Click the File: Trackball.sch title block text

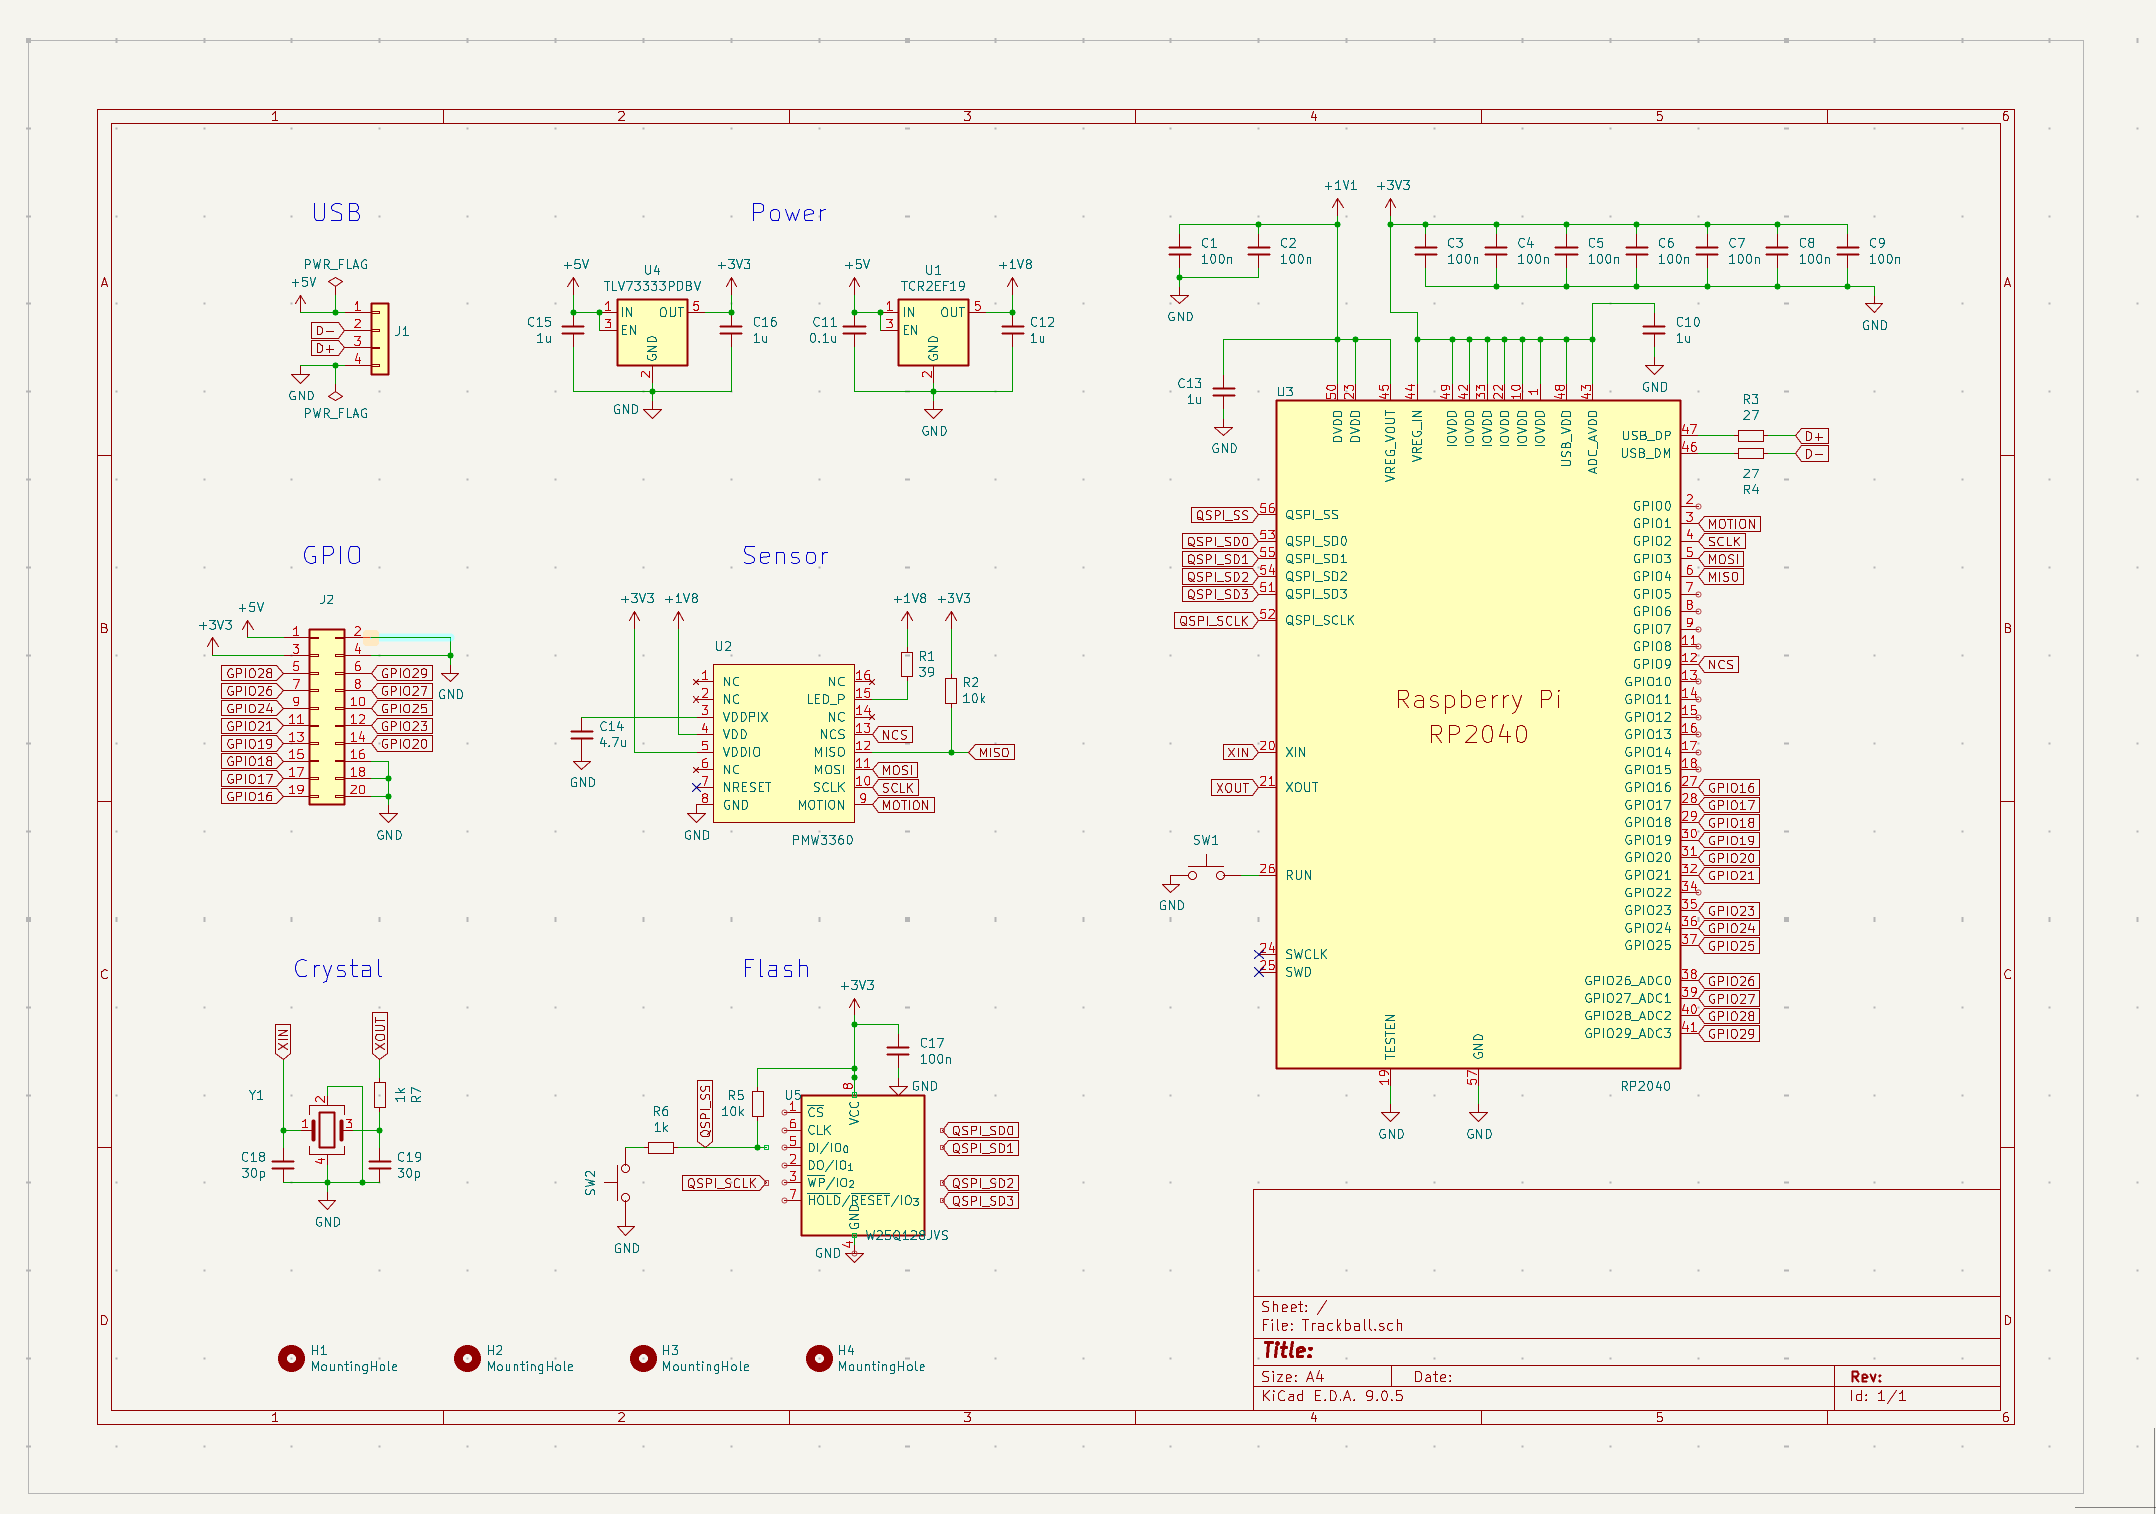pos(1332,1325)
